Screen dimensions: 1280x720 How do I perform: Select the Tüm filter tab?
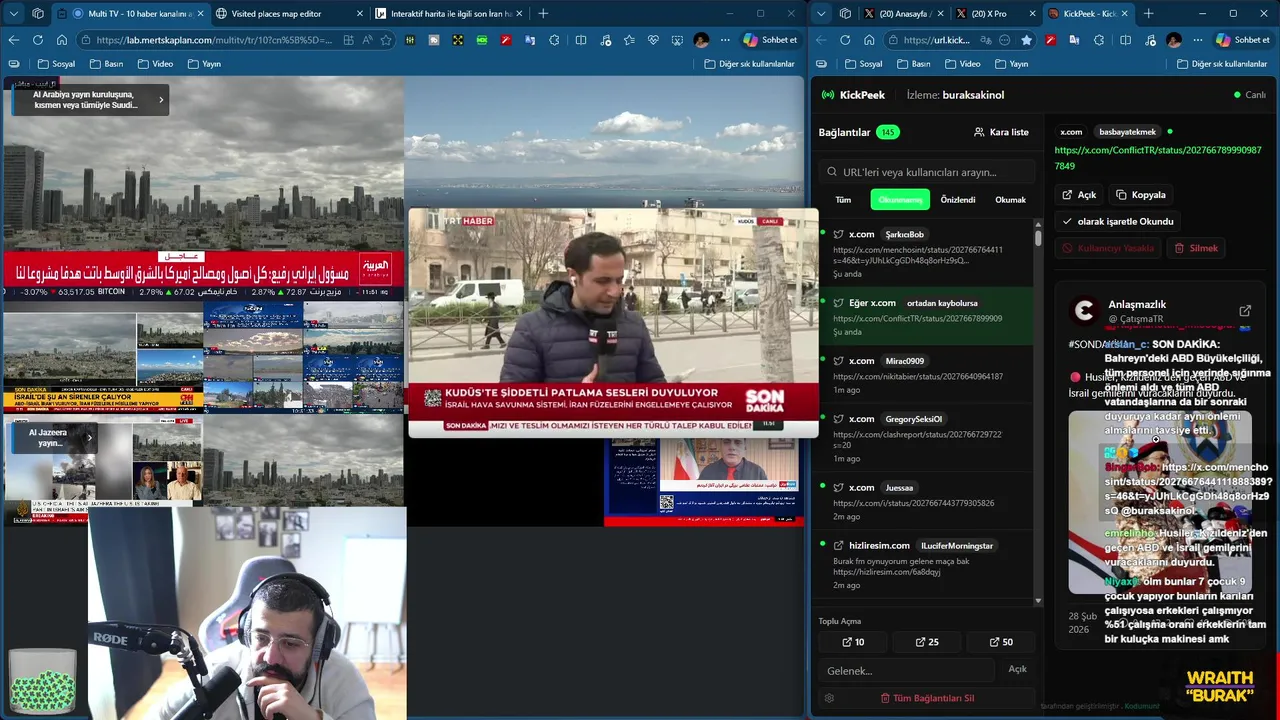tap(843, 200)
